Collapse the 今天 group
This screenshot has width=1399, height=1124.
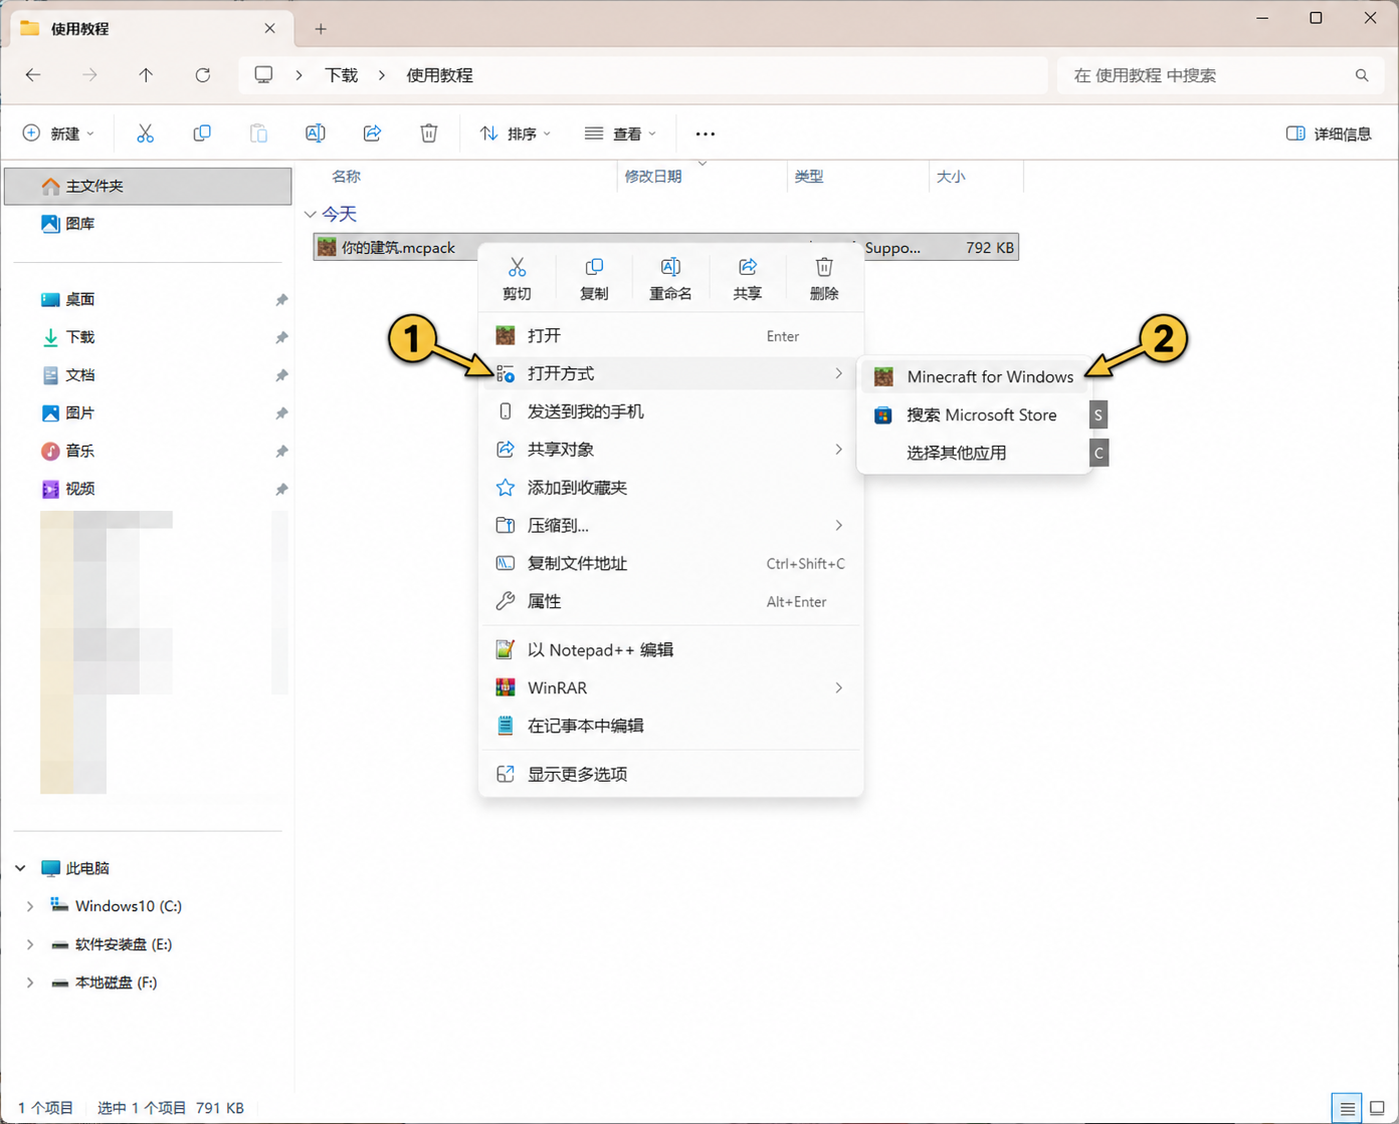310,214
